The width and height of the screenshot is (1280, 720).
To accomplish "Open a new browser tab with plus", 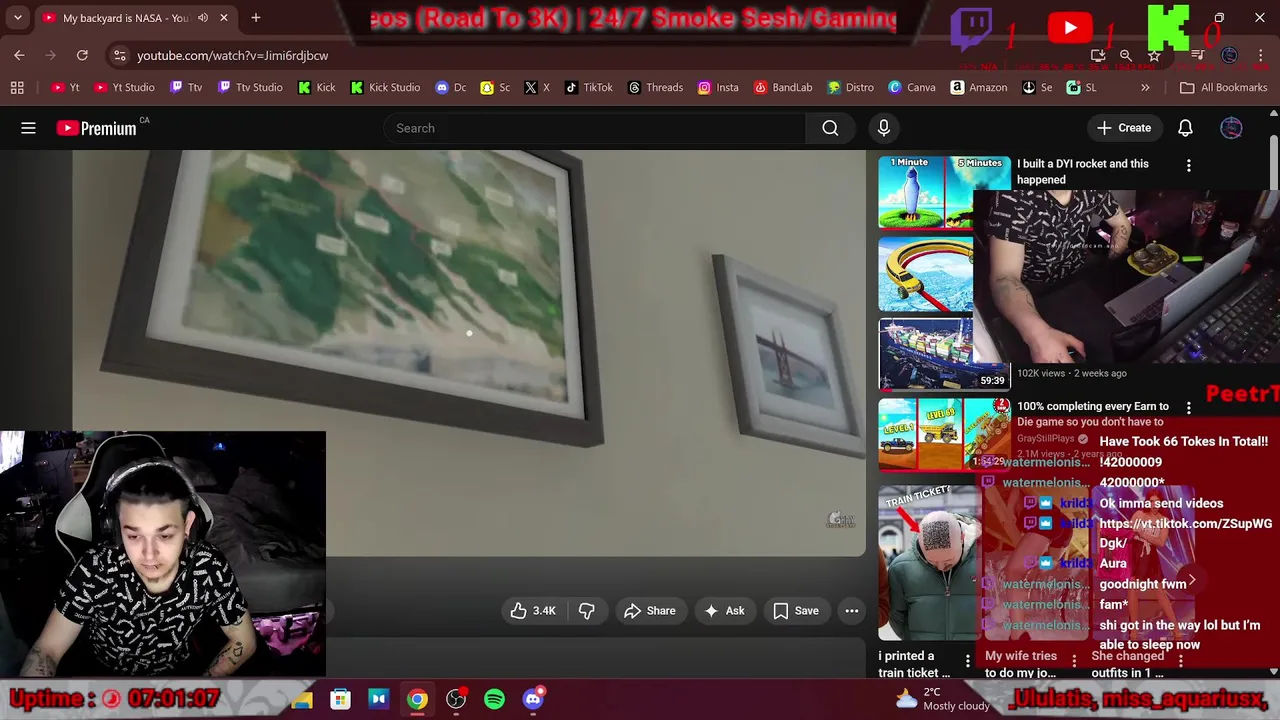I will [x=256, y=18].
